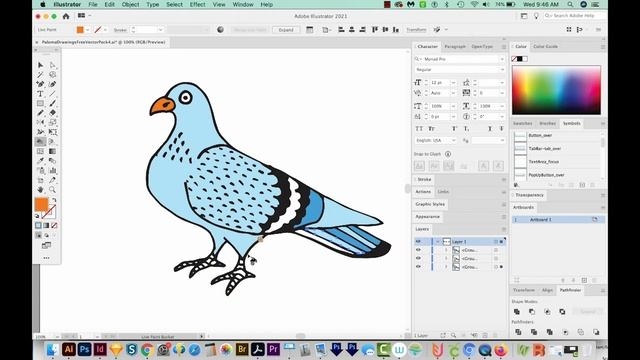640x360 pixels.
Task: Click the Search Adobe Help field
Action: [574, 16]
